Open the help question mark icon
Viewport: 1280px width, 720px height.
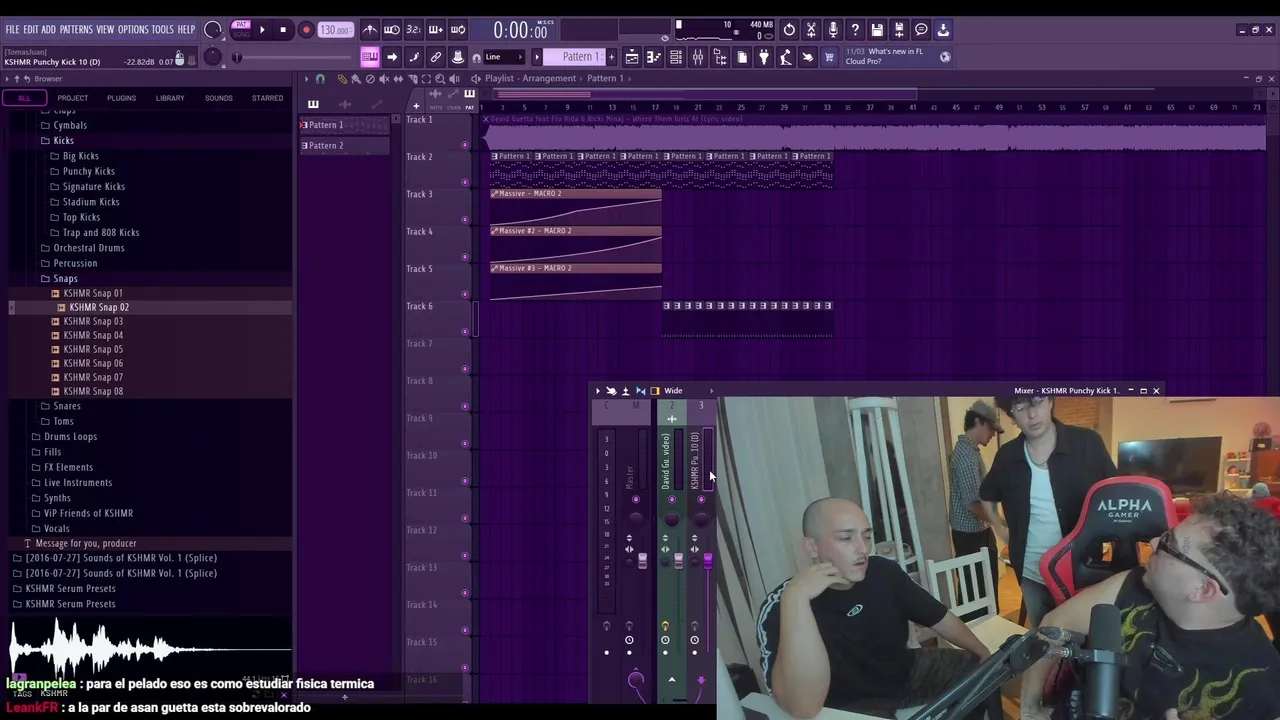pyautogui.click(x=855, y=30)
